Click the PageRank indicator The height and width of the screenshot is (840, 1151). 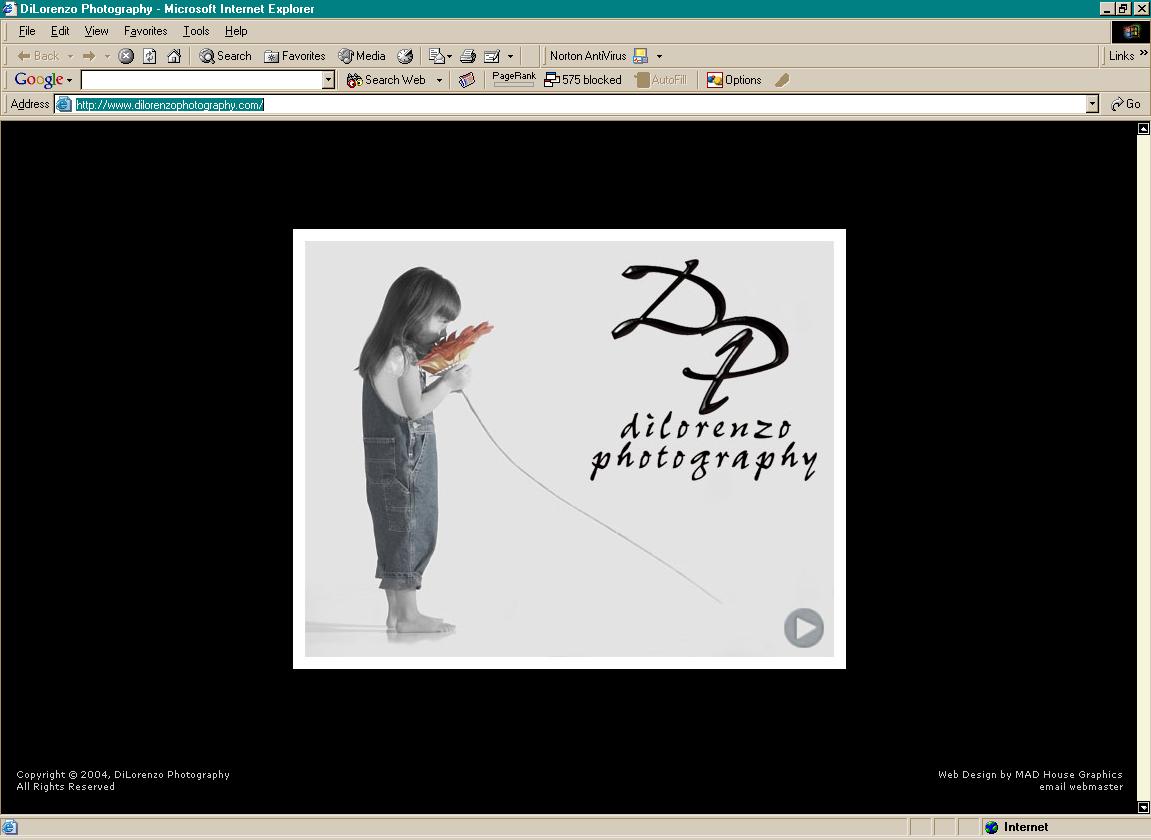[x=514, y=79]
